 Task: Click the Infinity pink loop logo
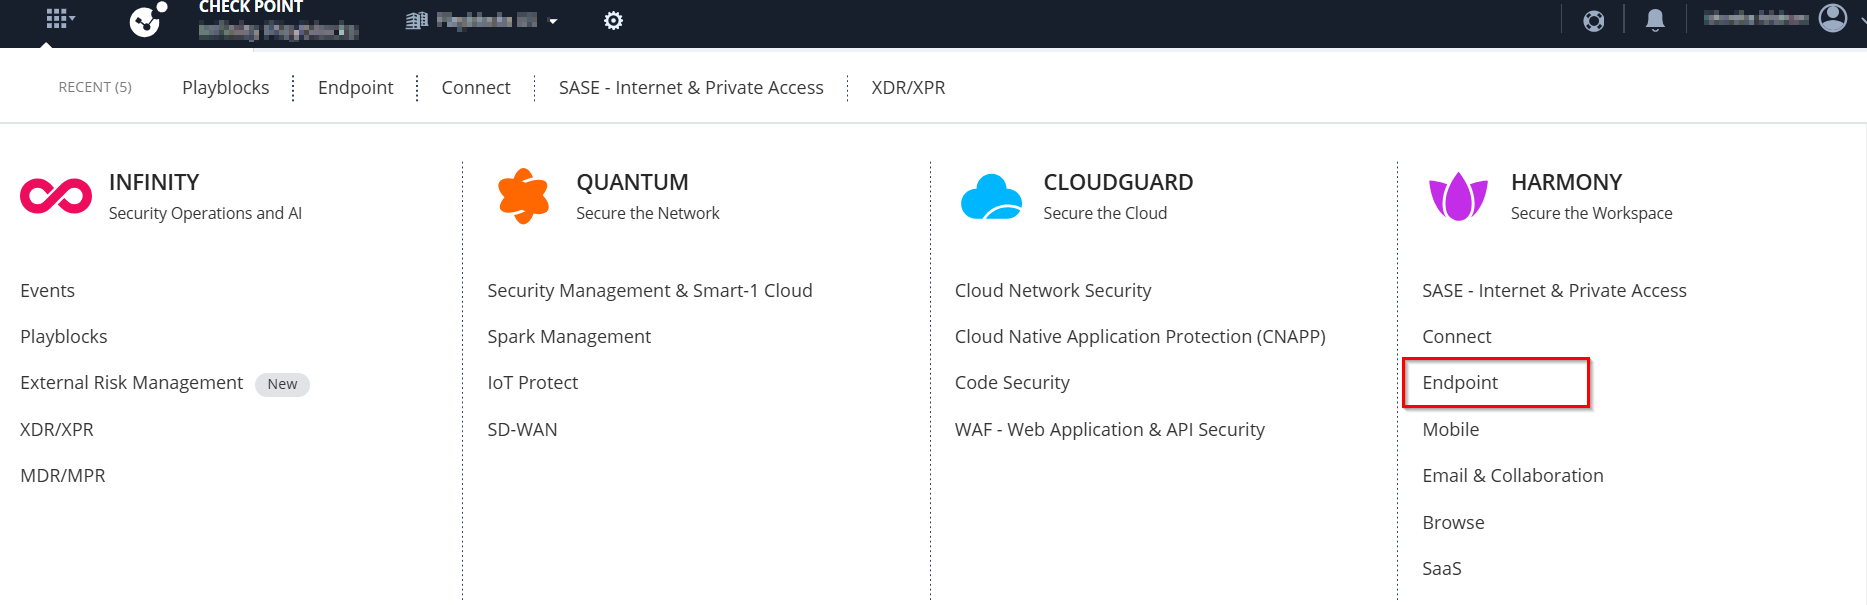tap(56, 196)
